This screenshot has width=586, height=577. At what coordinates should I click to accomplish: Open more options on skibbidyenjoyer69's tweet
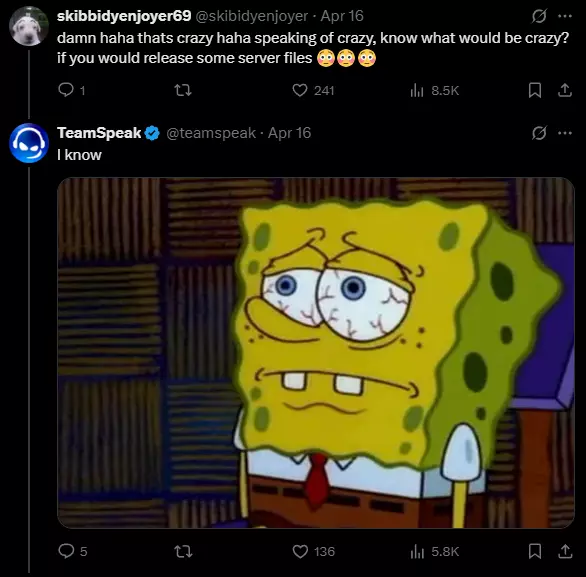pyautogui.click(x=565, y=16)
